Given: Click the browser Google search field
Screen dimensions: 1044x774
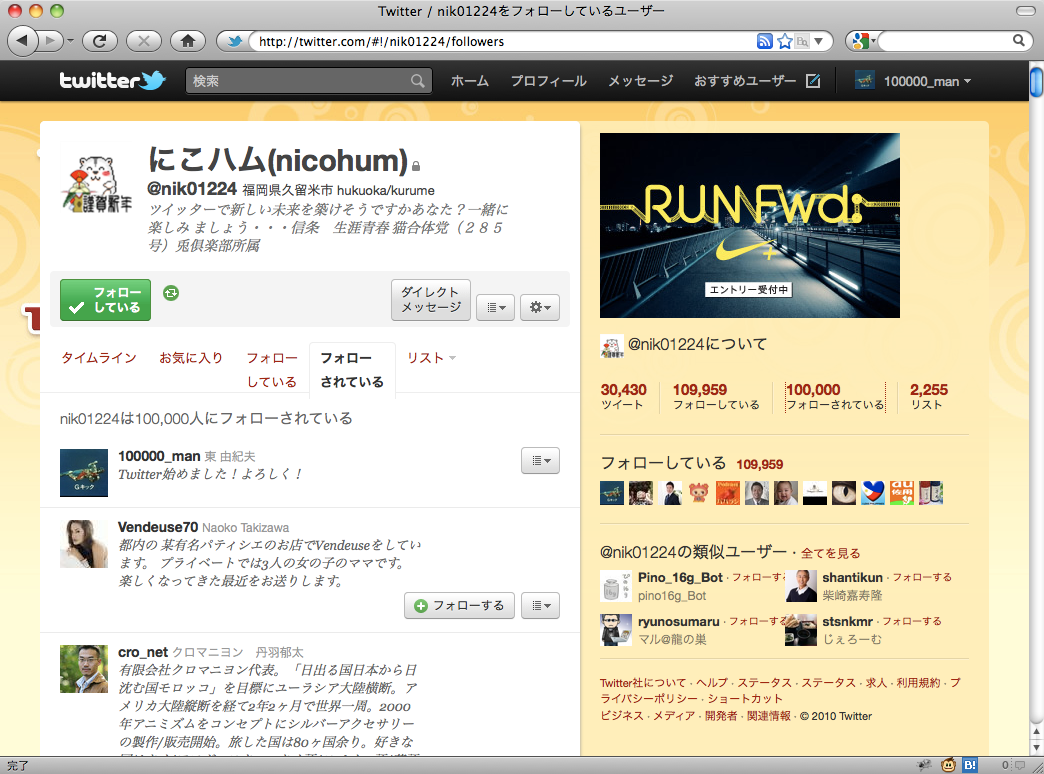Looking at the screenshot, I should (945, 41).
